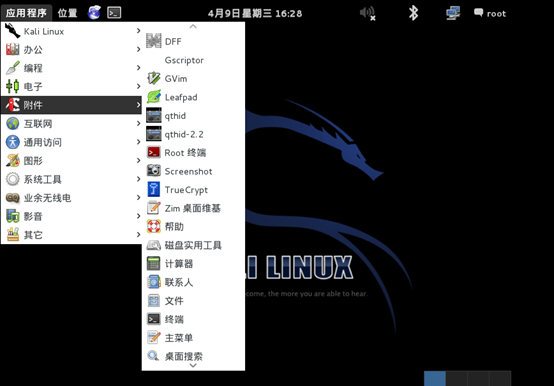
Task: Launch the Zim 桌面维基 icon
Action: point(154,208)
